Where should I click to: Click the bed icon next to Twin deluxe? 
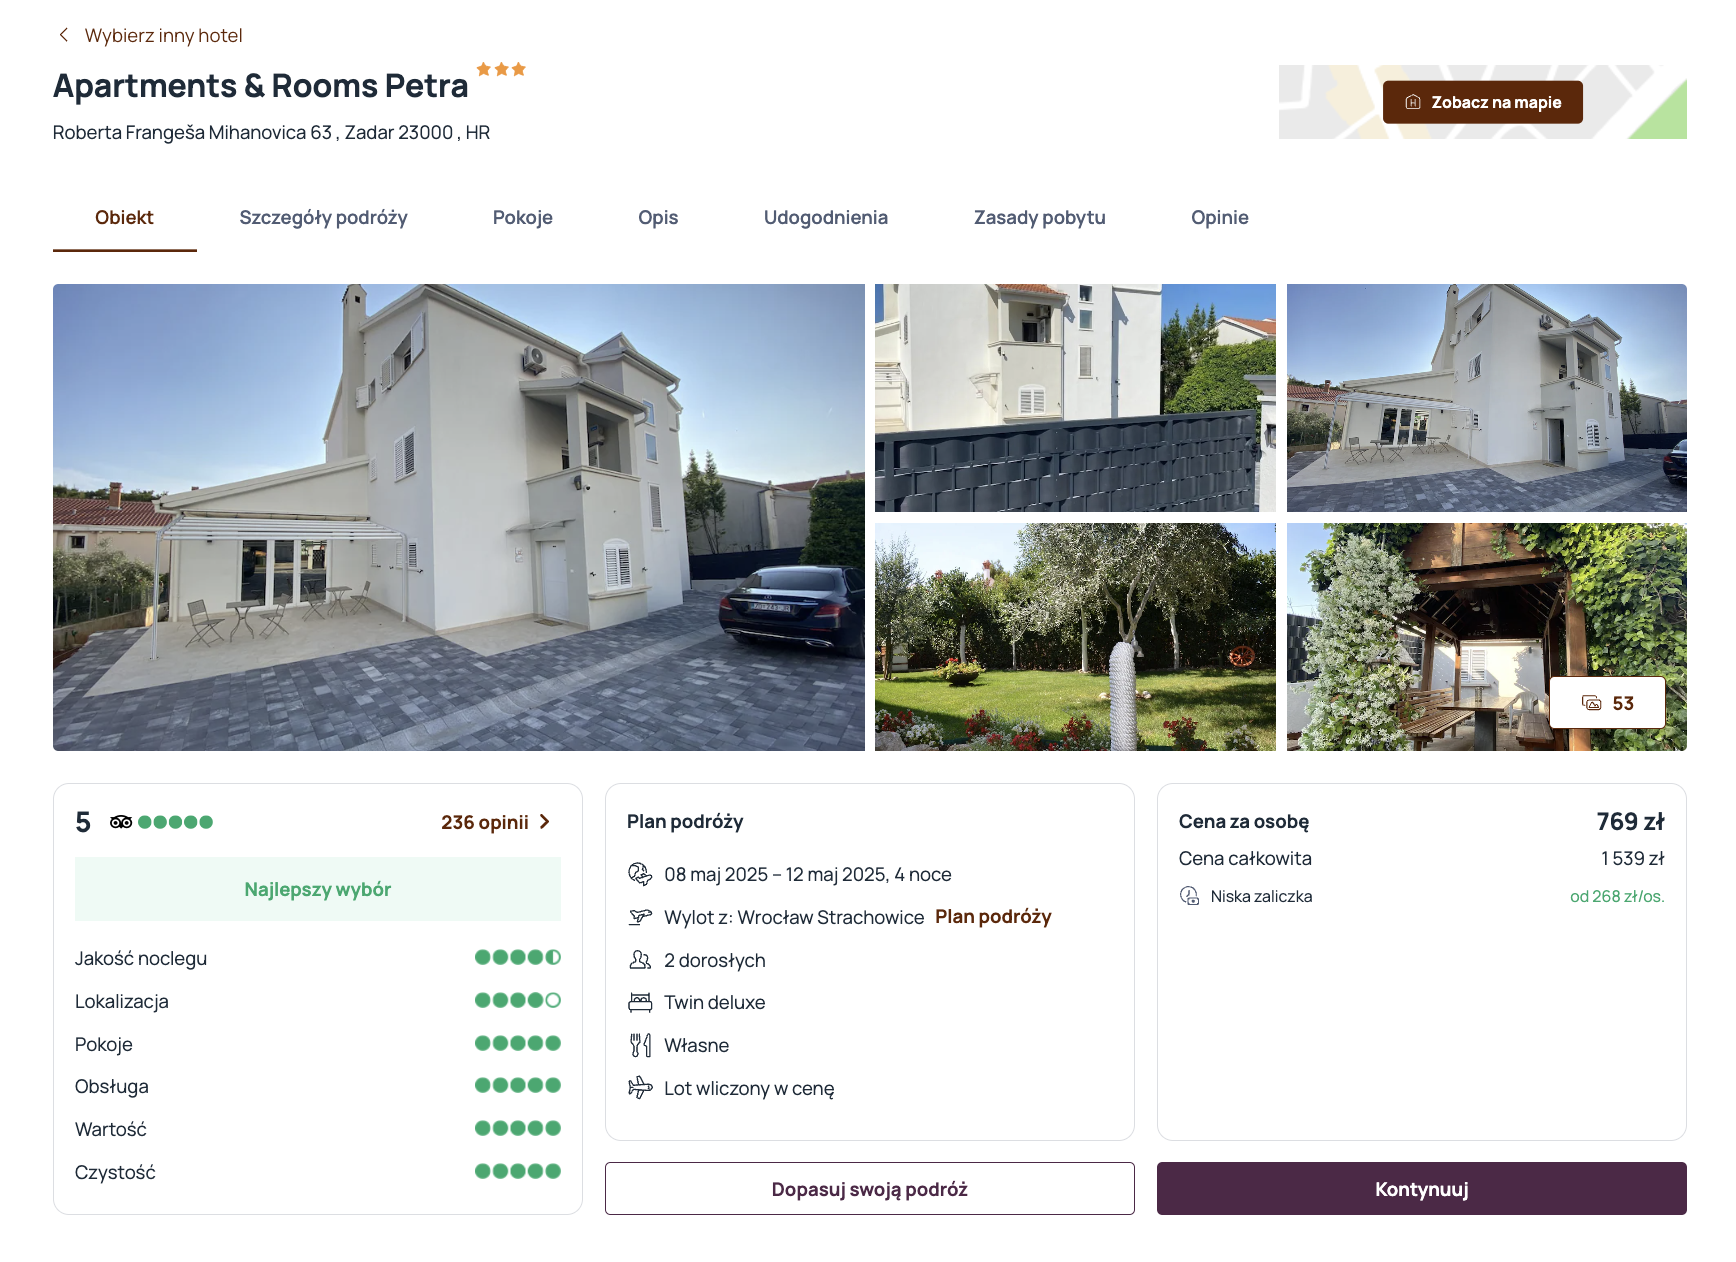pos(640,1002)
